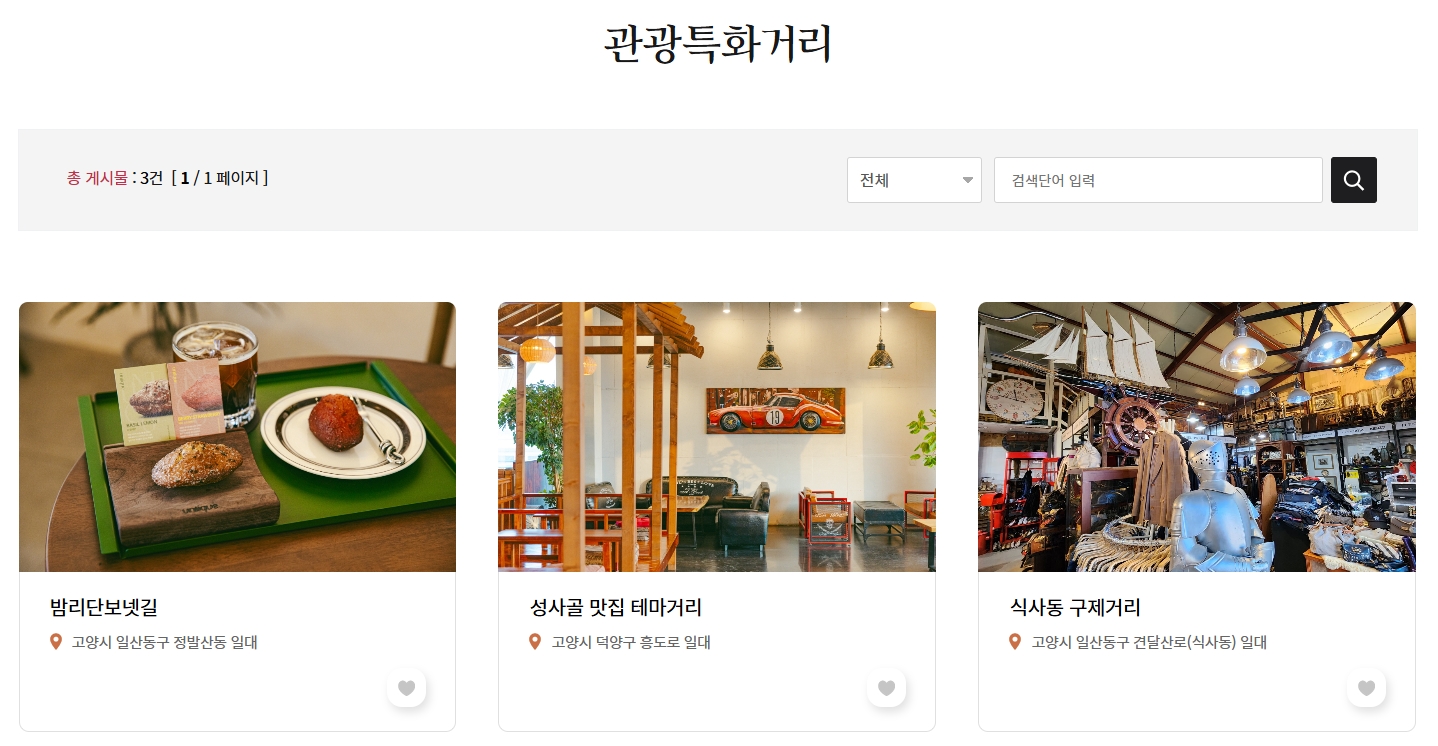Open the 식사동 구제거리 title link

(1075, 607)
